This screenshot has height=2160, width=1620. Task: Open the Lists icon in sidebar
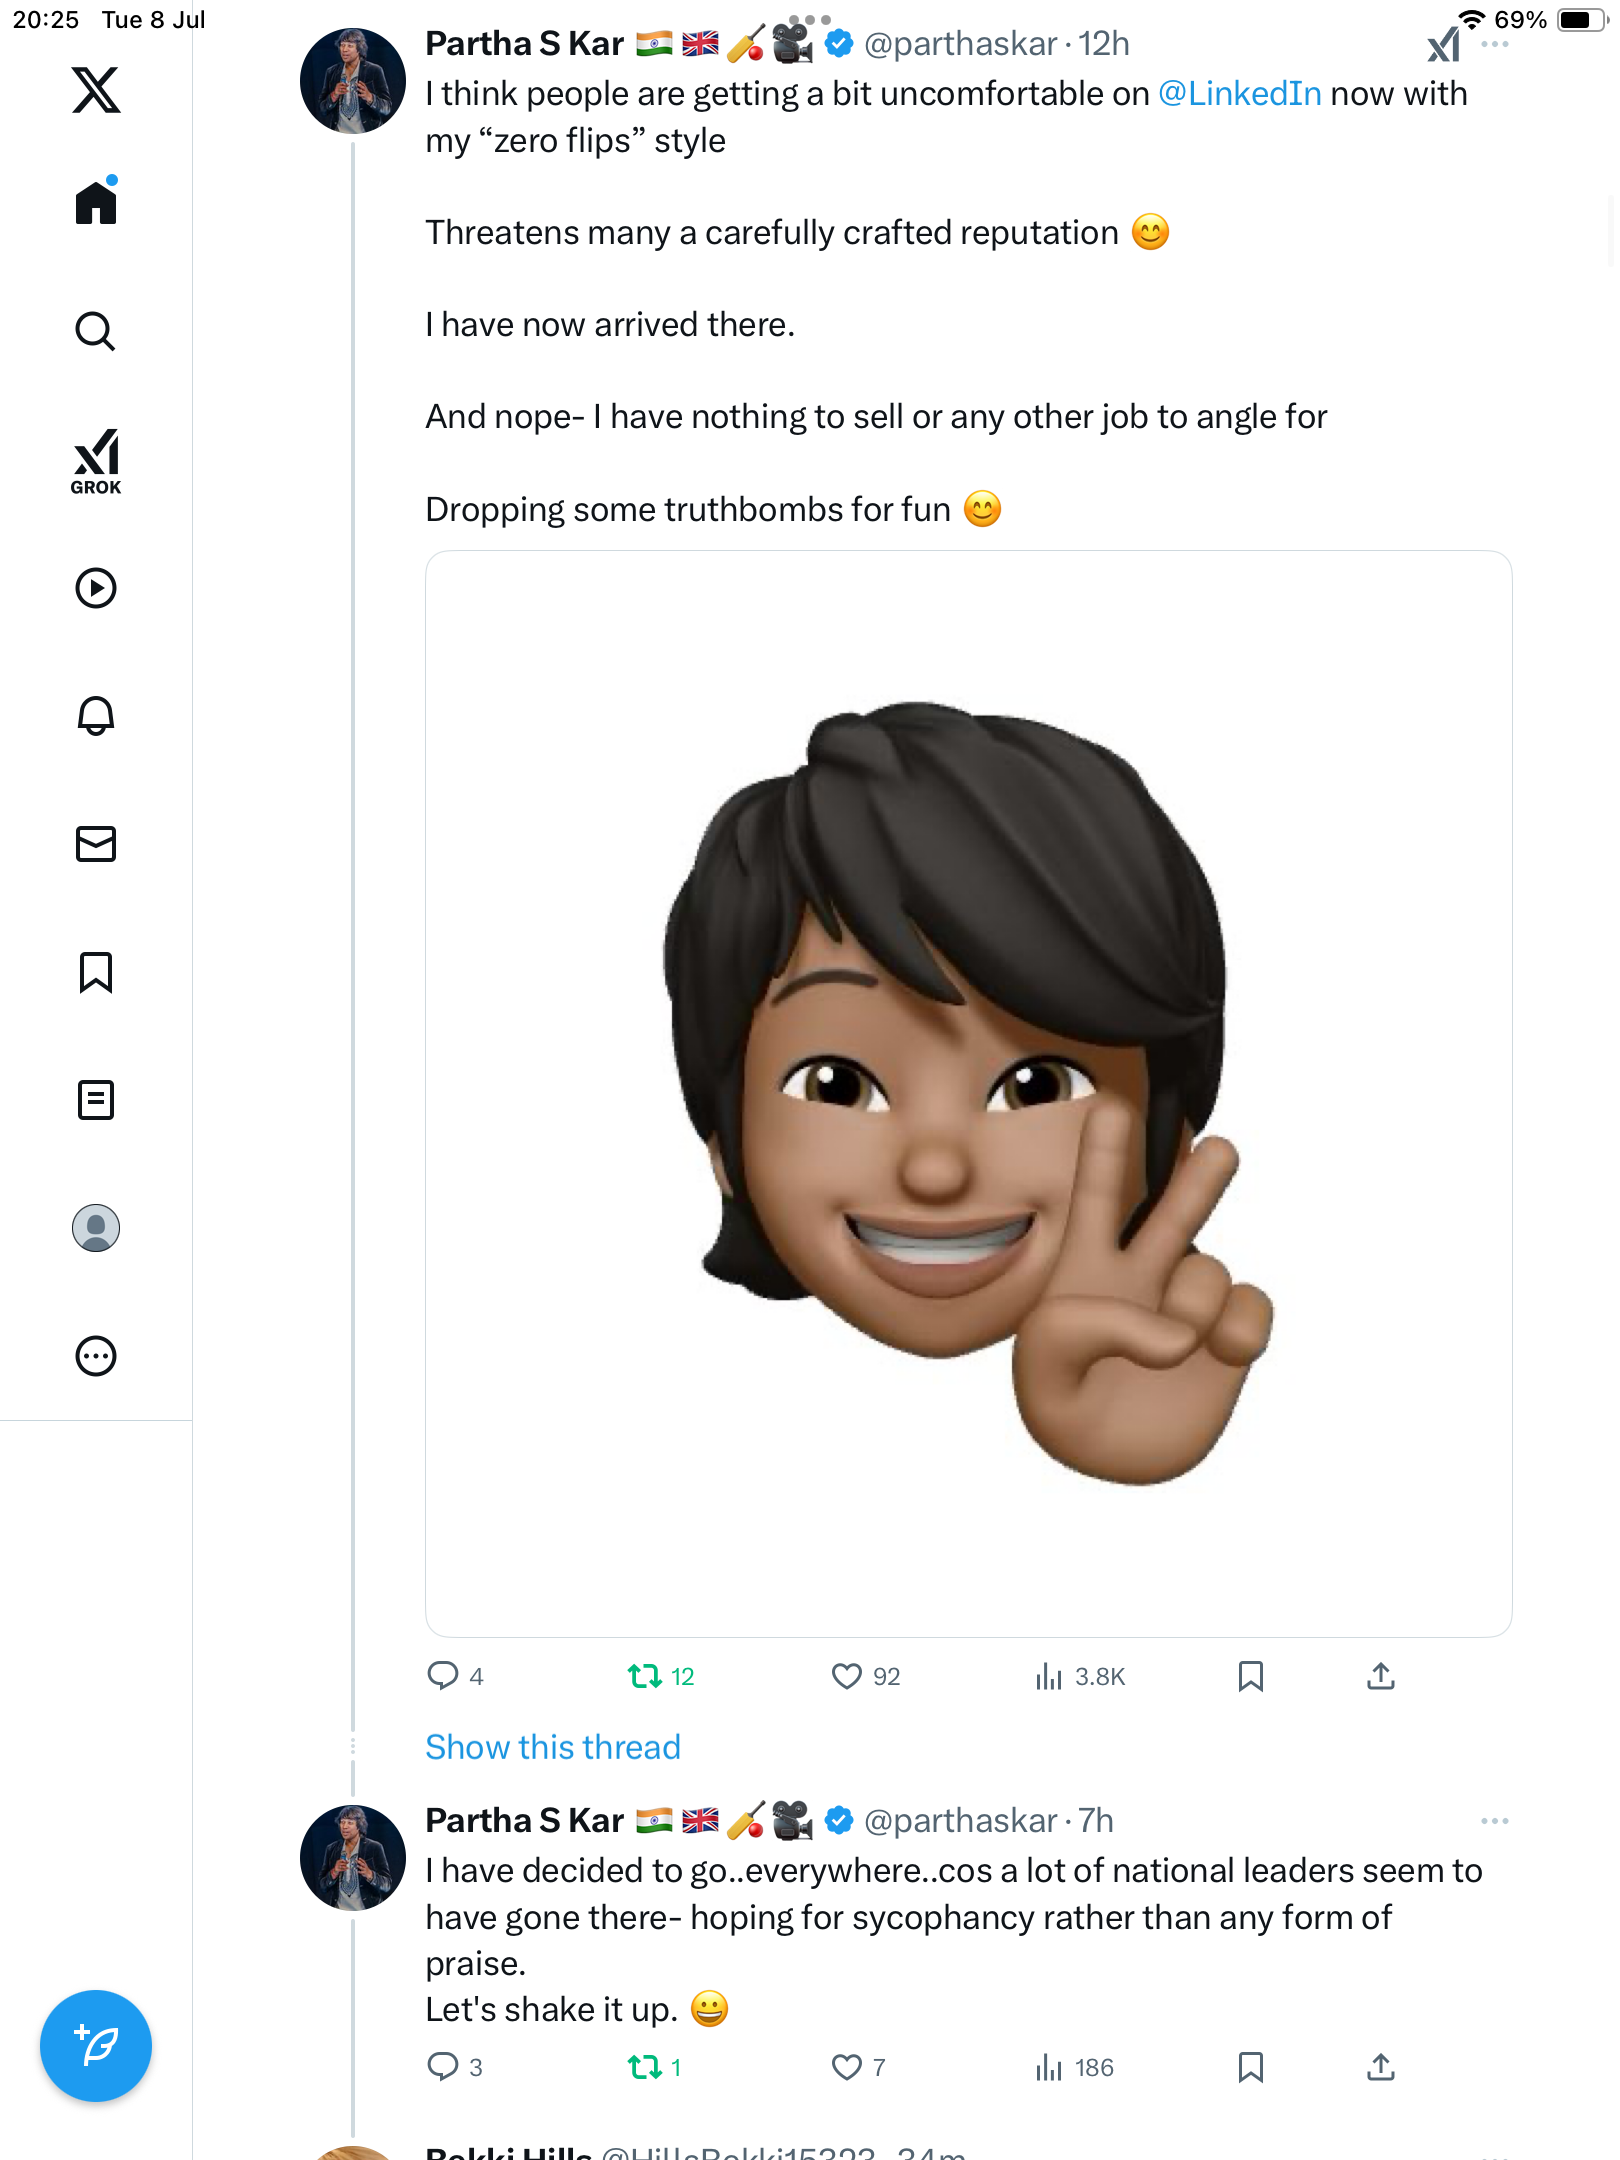[x=96, y=1100]
